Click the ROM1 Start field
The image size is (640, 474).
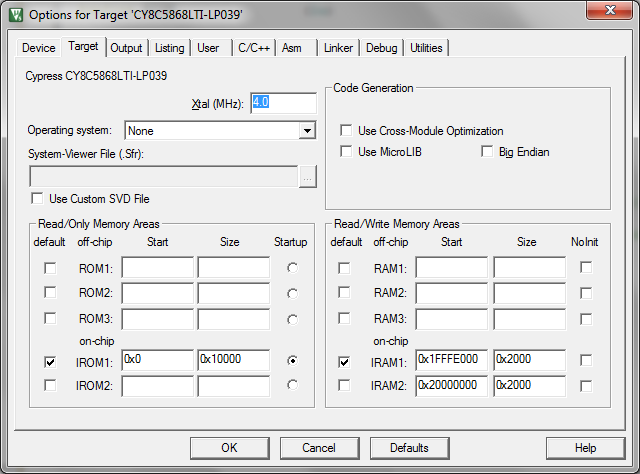click(158, 267)
